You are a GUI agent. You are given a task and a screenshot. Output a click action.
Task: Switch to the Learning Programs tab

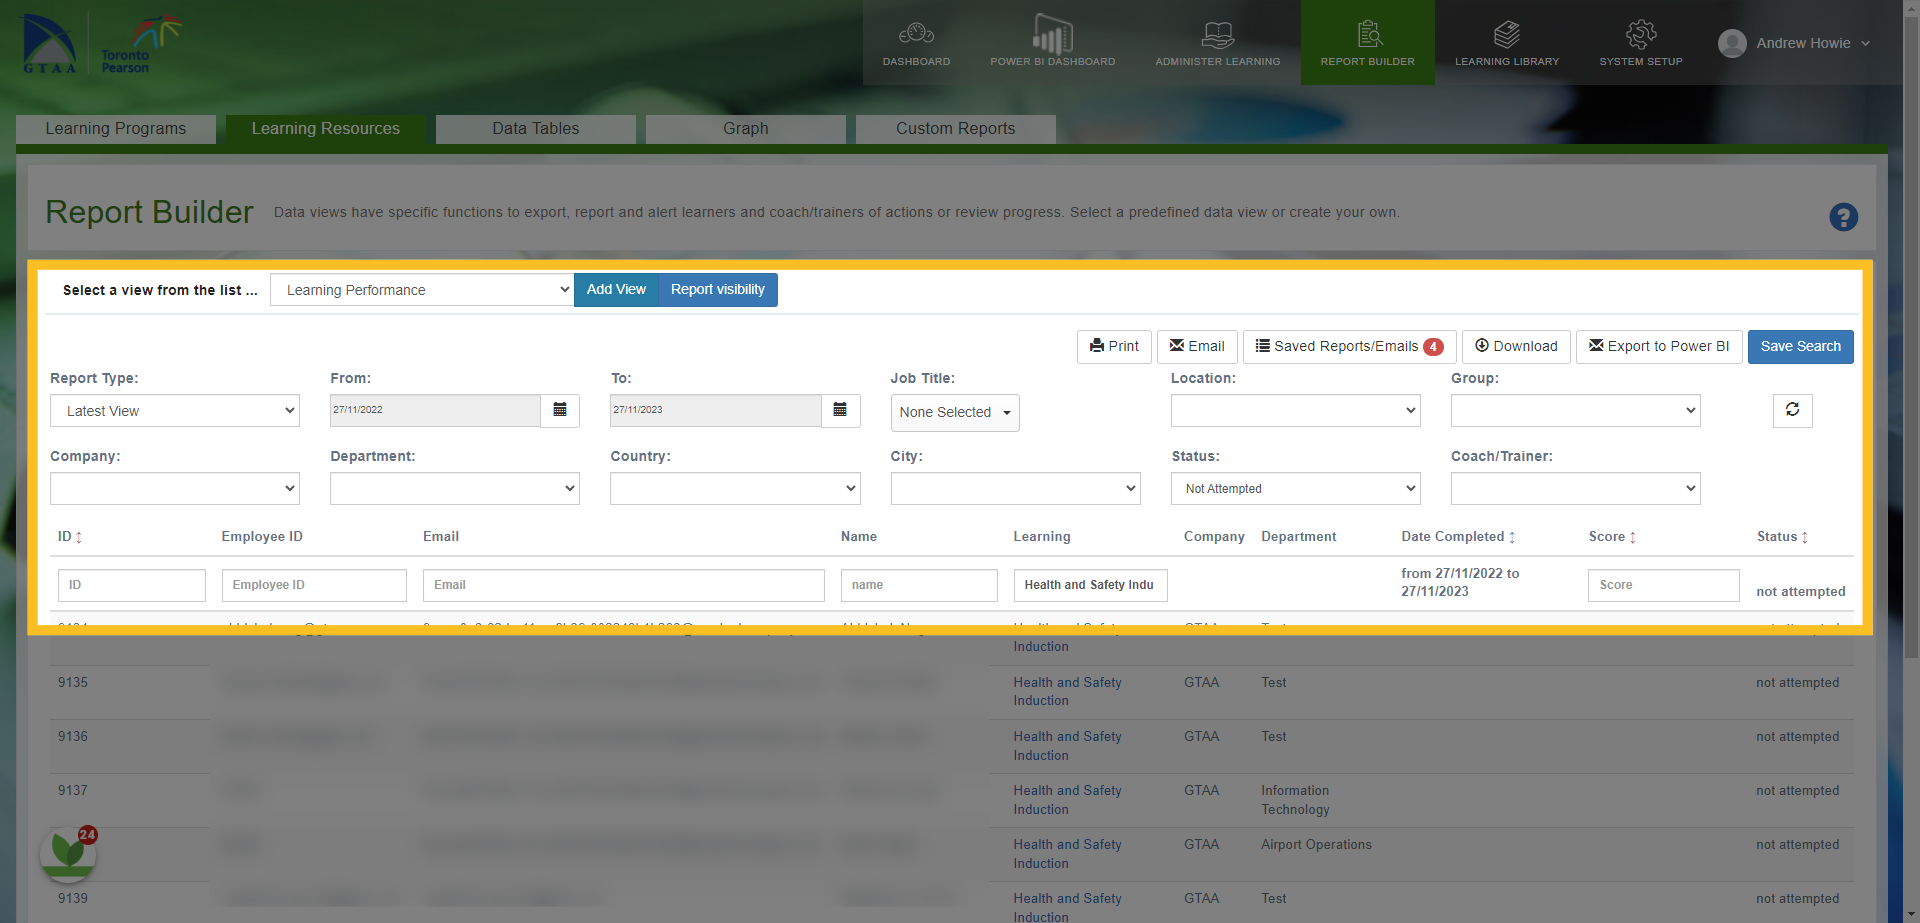point(116,129)
